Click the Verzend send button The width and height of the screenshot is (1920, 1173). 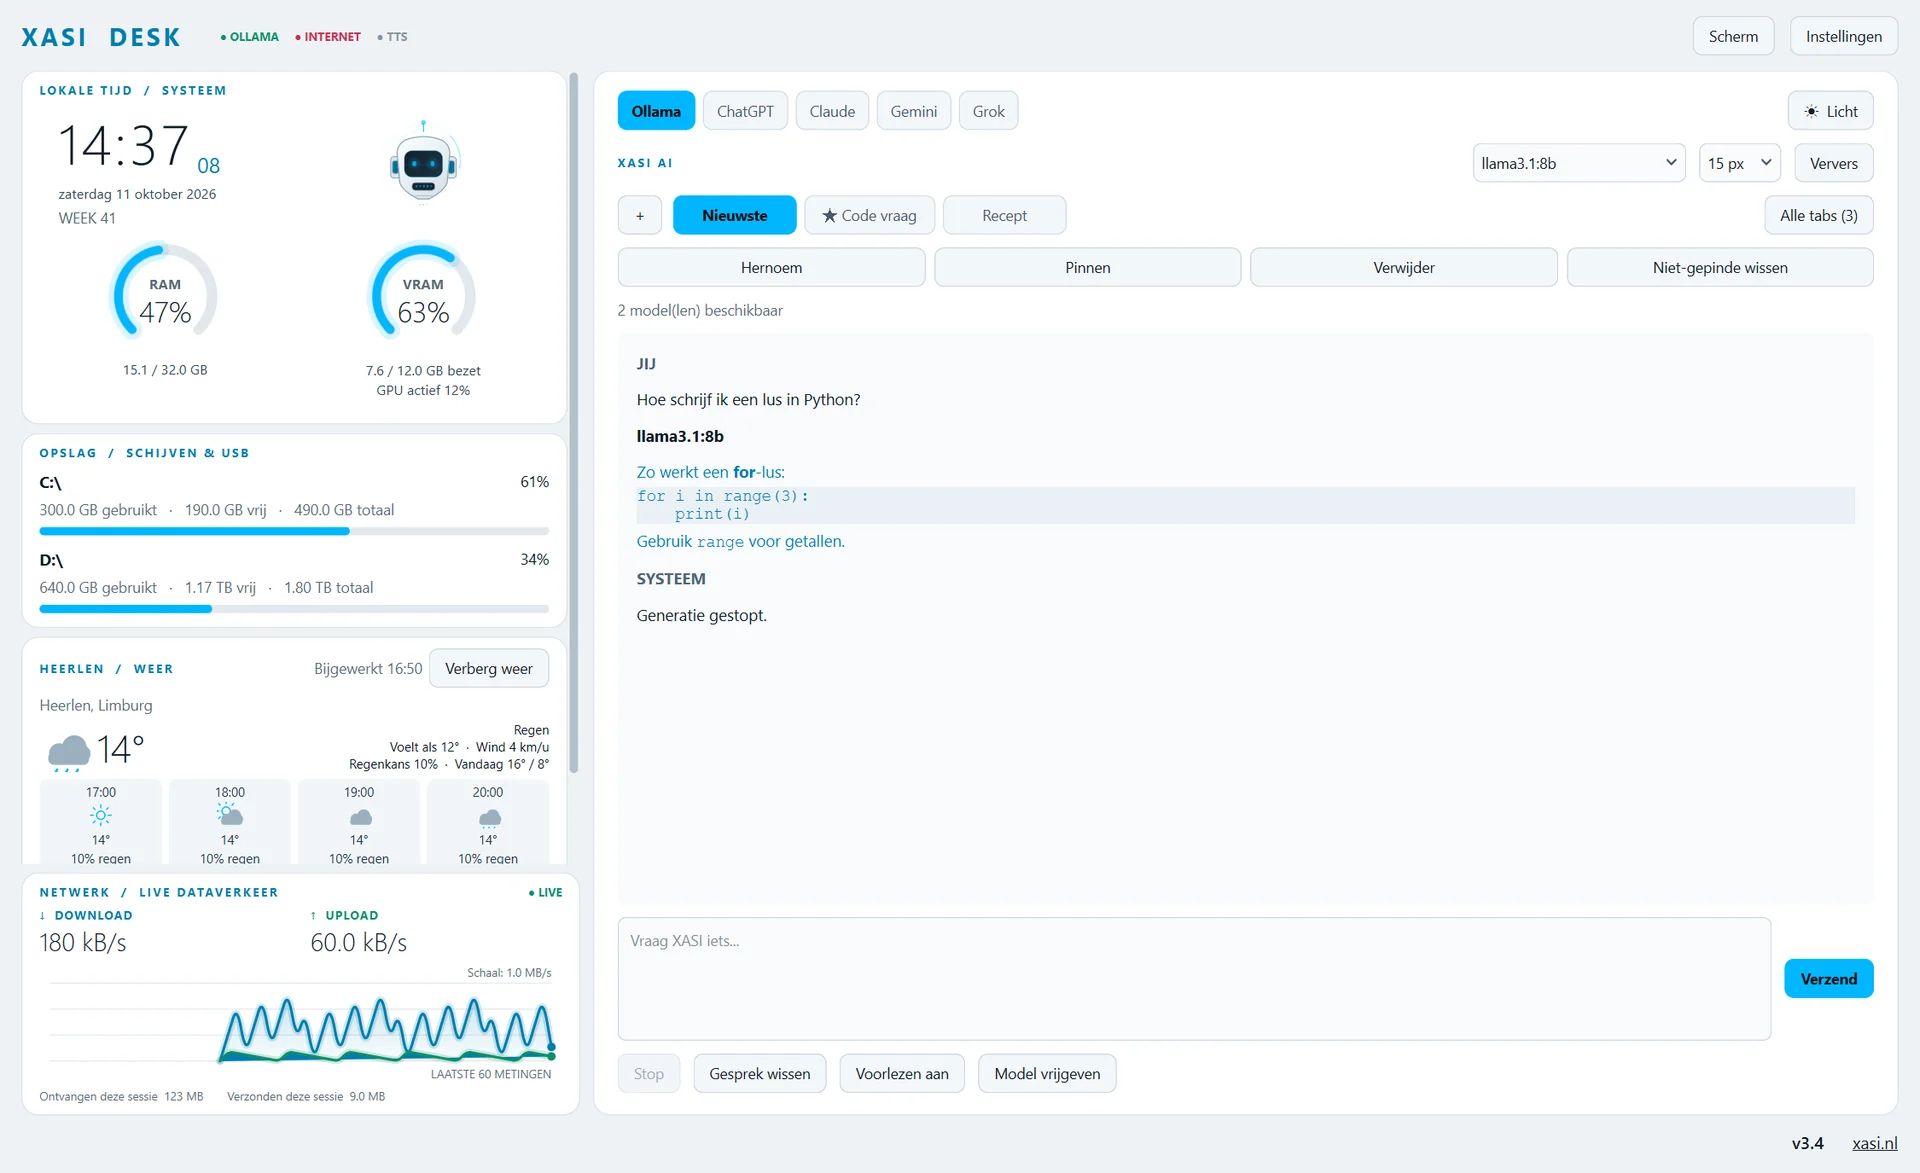(x=1829, y=978)
